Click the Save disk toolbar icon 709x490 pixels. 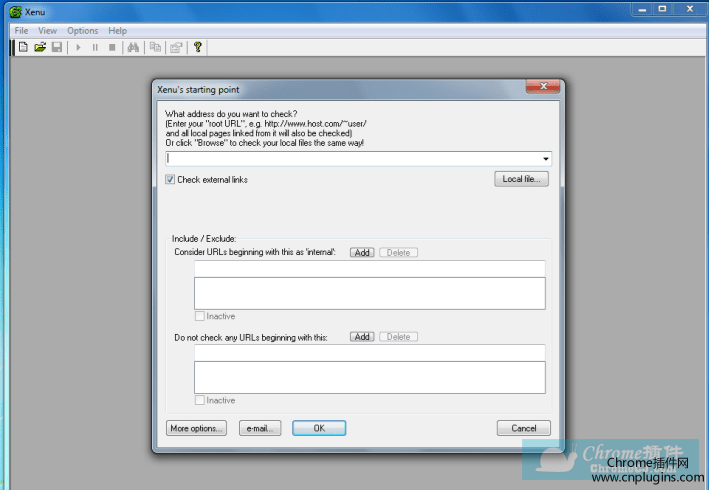(57, 47)
